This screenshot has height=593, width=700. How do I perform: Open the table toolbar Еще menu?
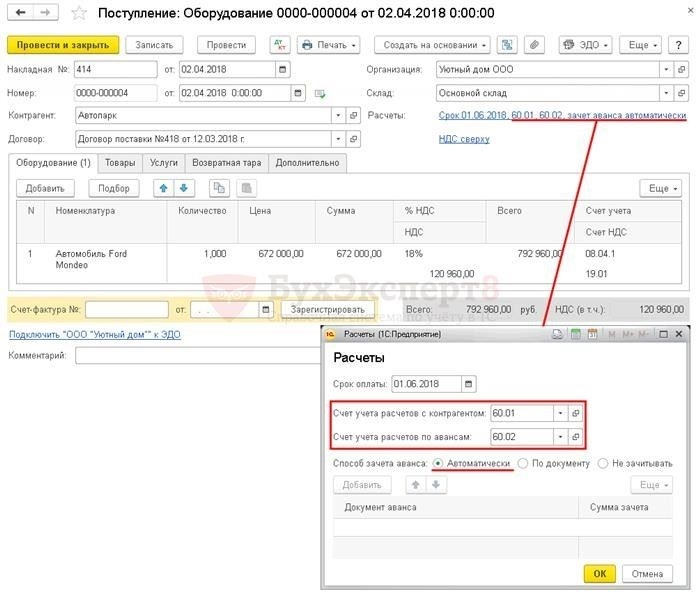pos(661,188)
